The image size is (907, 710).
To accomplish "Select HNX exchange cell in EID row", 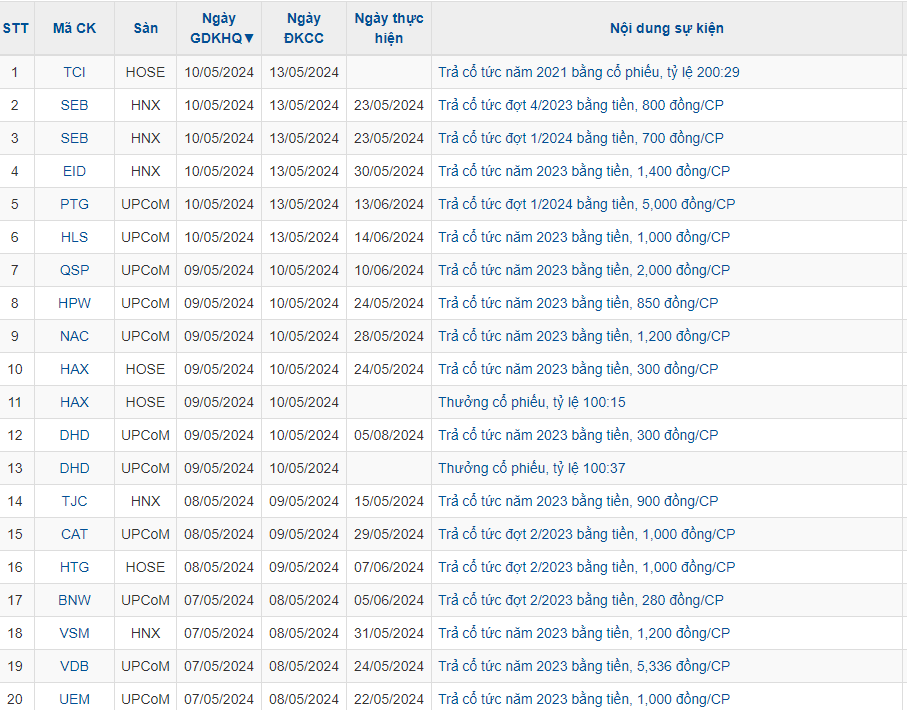I will point(145,171).
